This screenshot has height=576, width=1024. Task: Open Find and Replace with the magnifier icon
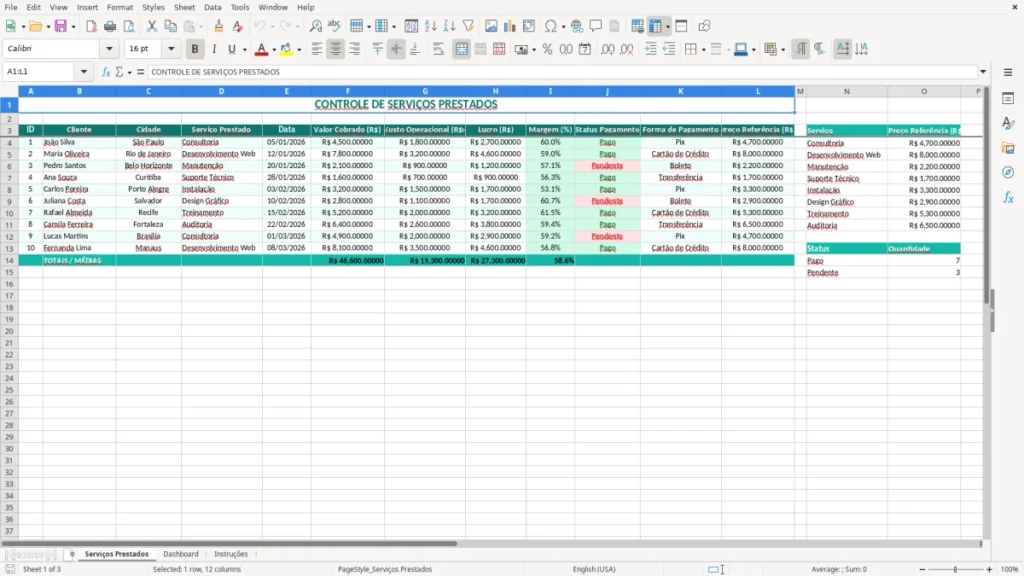(x=315, y=26)
